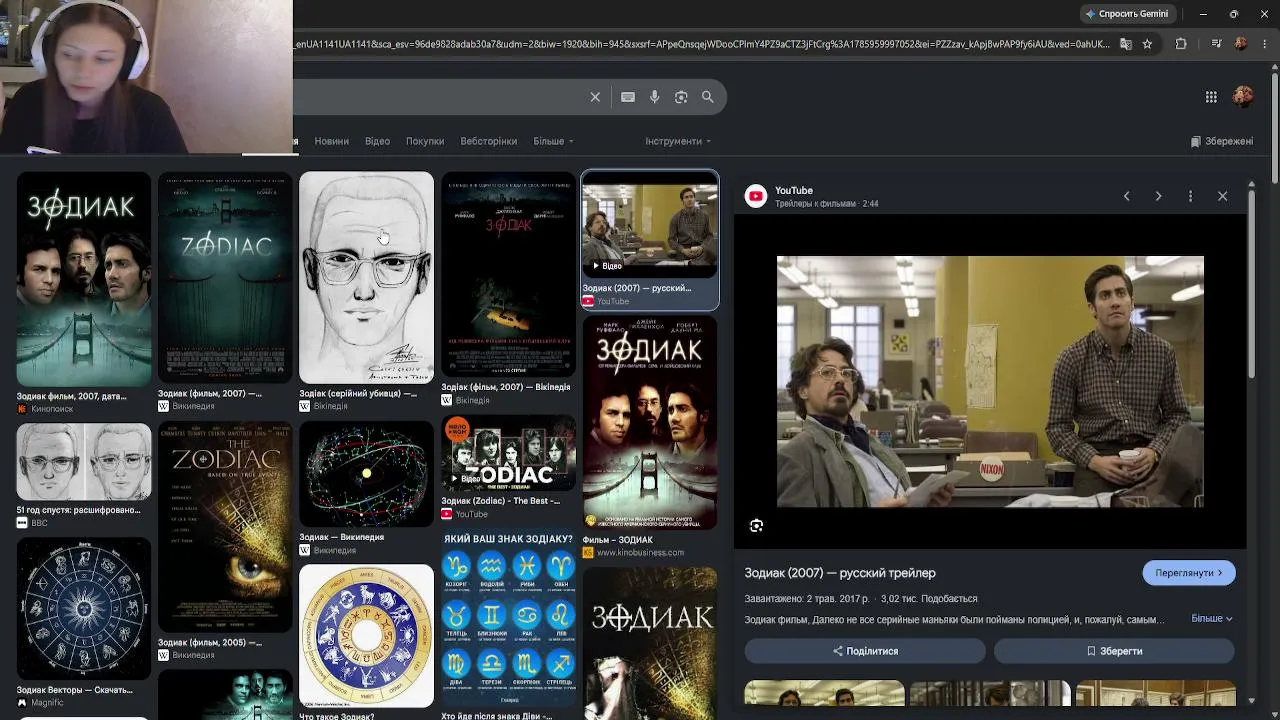The image size is (1280, 720).
Task: Bookmark this page with the star icon
Action: pos(1147,44)
